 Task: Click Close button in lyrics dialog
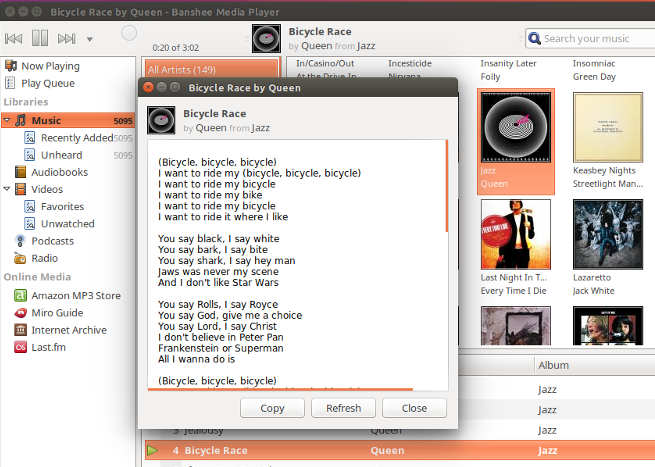(414, 408)
